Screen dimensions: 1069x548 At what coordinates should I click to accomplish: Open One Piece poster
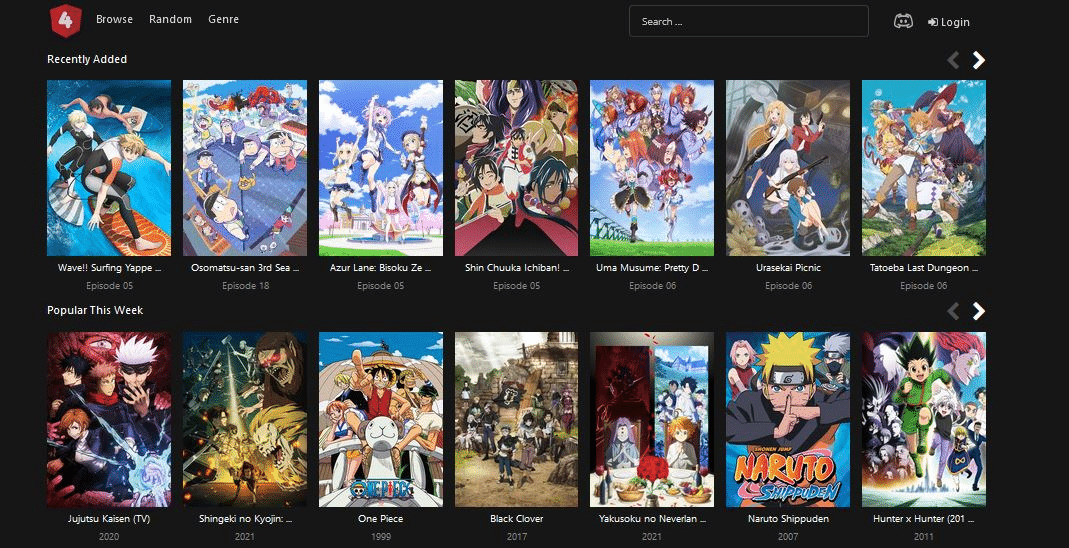381,419
